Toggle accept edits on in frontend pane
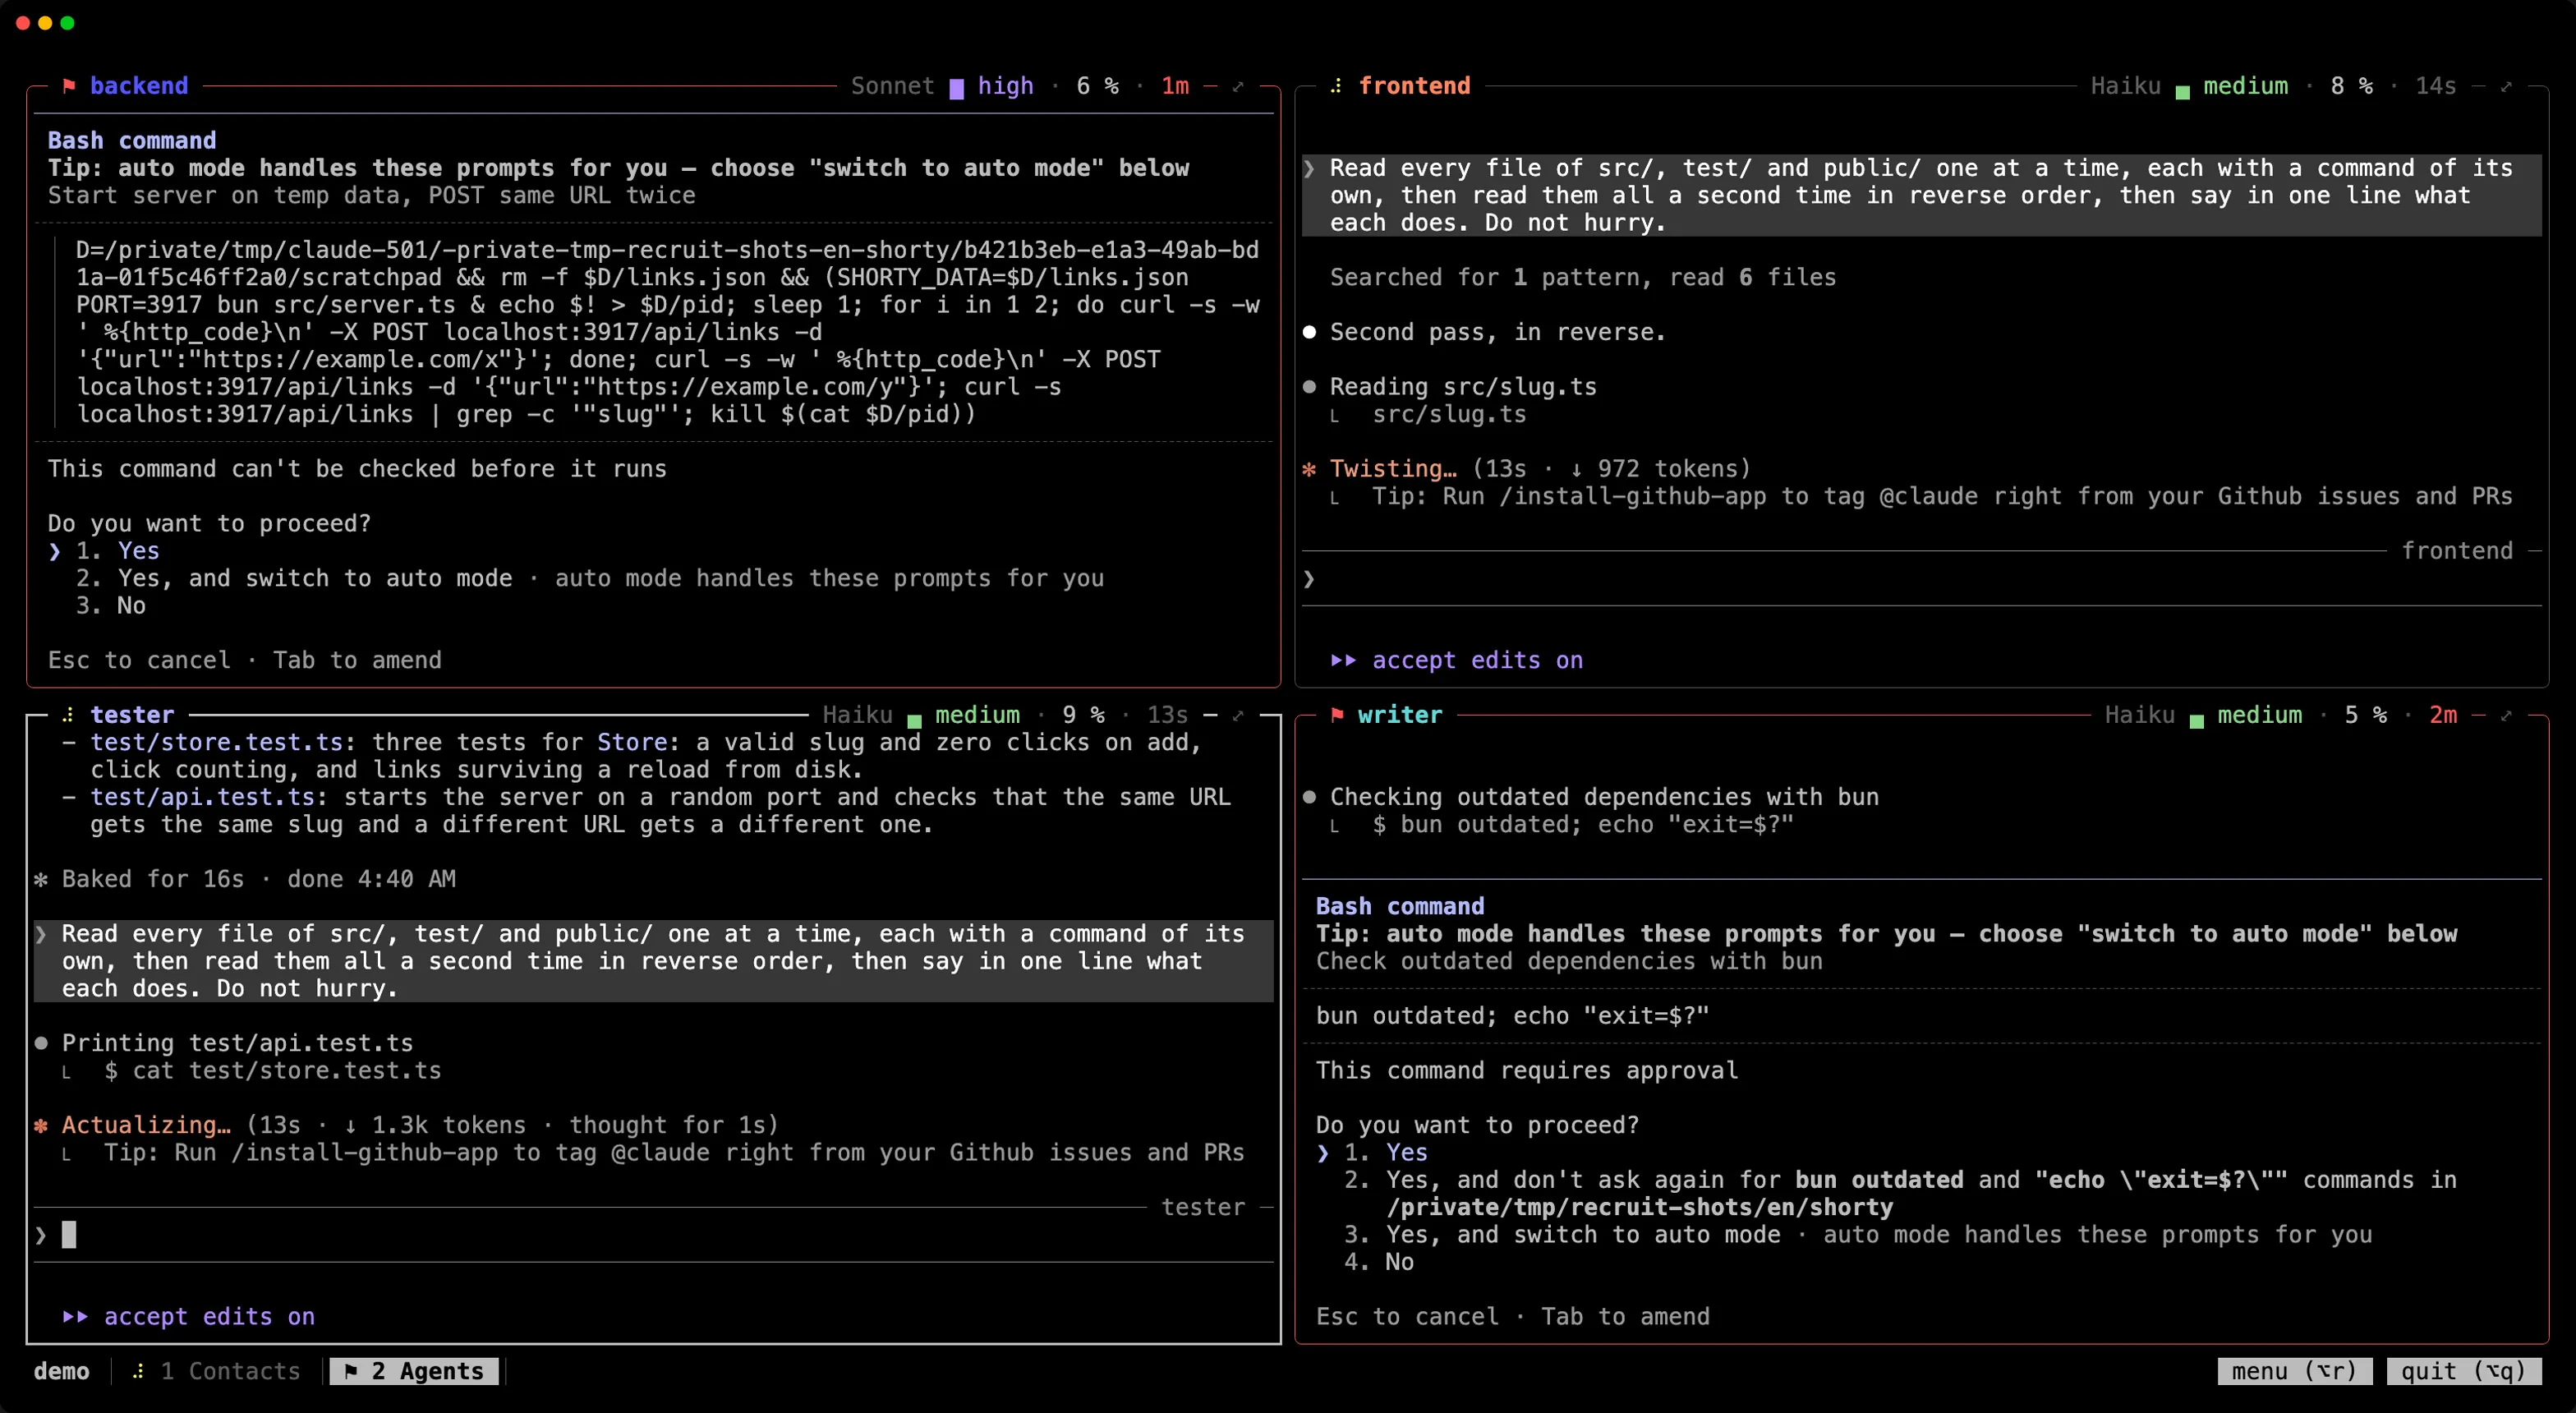The width and height of the screenshot is (2576, 1413). 1477,660
